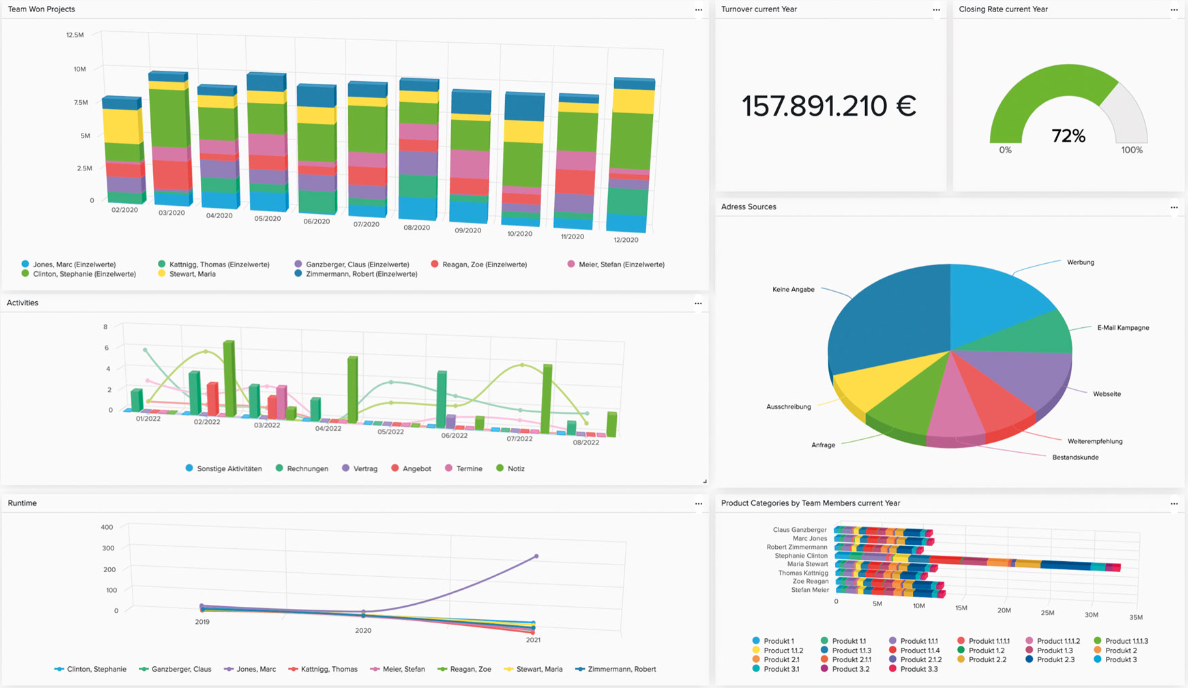
Task: Click the Activities widget resize corner handle
Action: pos(705,481)
